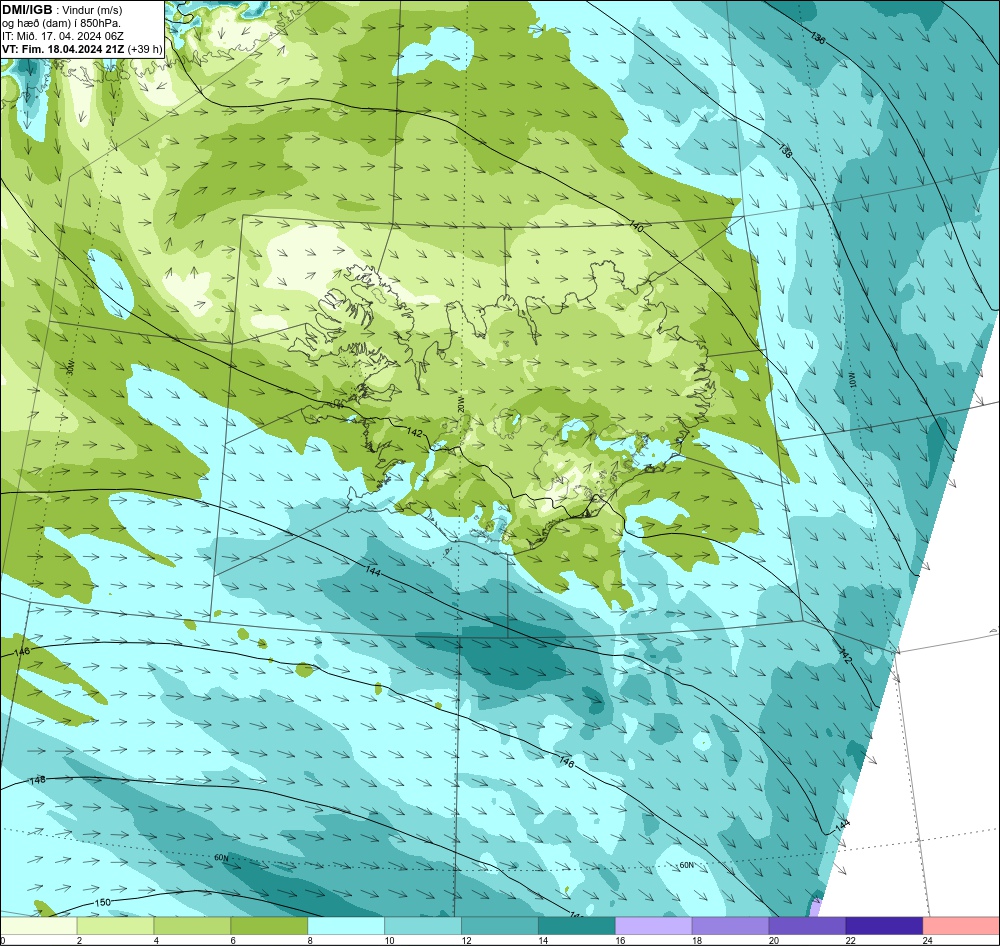The image size is (1000, 946).
Task: Click legend tick label '12'
Action: (x=466, y=940)
